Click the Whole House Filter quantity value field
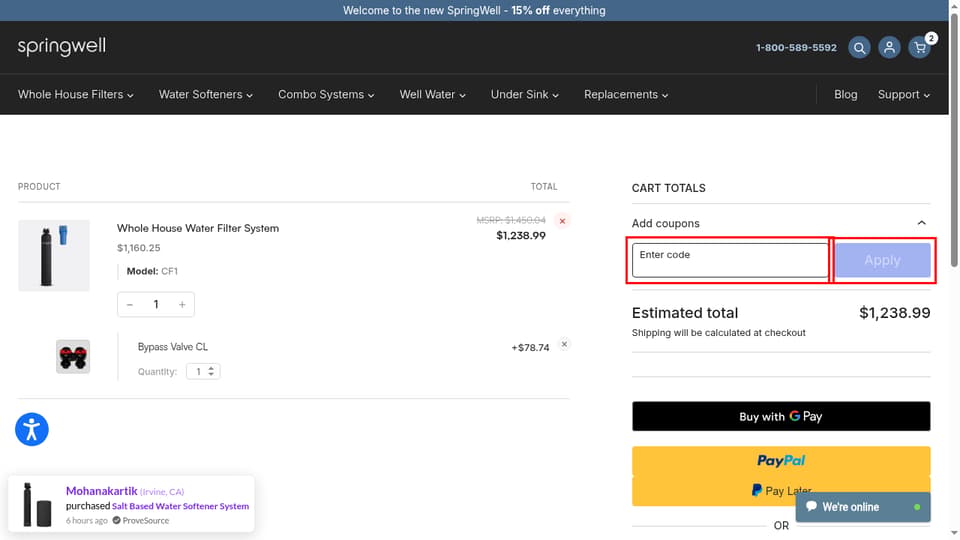This screenshot has width=960, height=540. point(156,304)
